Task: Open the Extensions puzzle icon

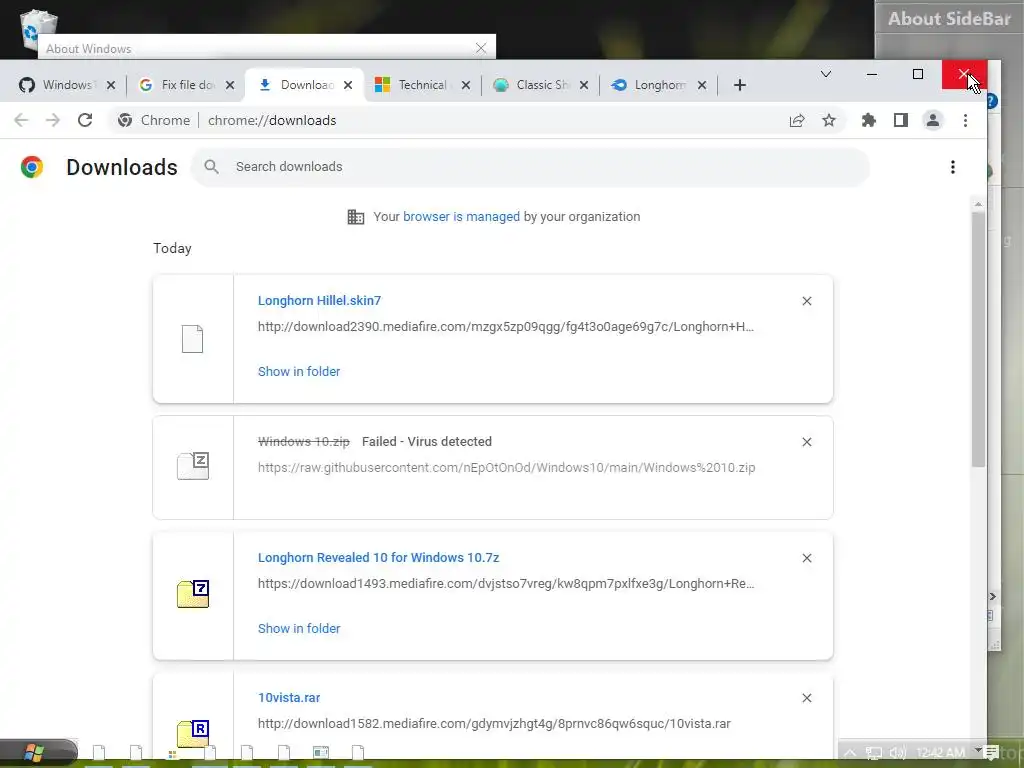Action: coord(869,120)
